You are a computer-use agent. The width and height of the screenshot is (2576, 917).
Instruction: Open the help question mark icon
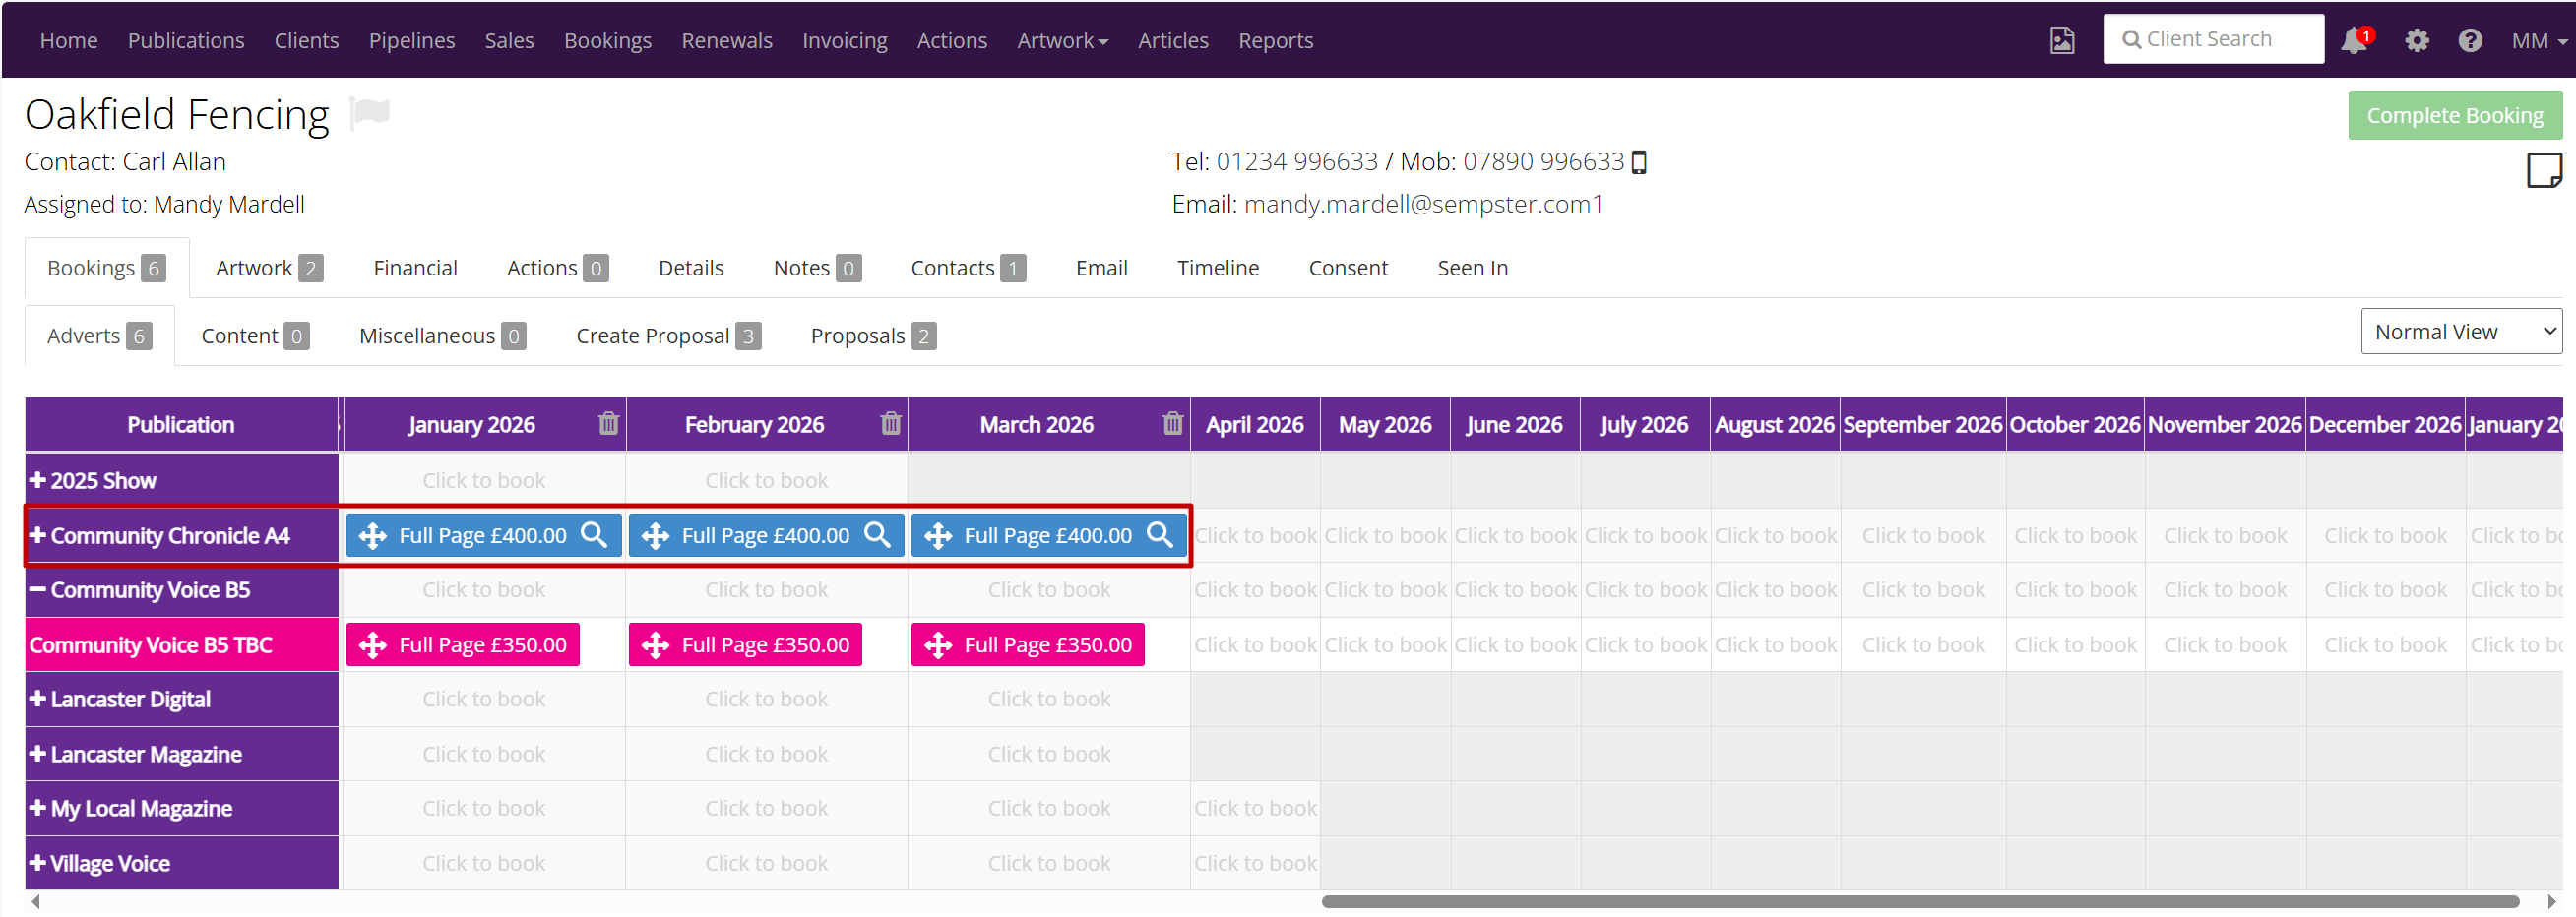pyautogui.click(x=2470, y=41)
